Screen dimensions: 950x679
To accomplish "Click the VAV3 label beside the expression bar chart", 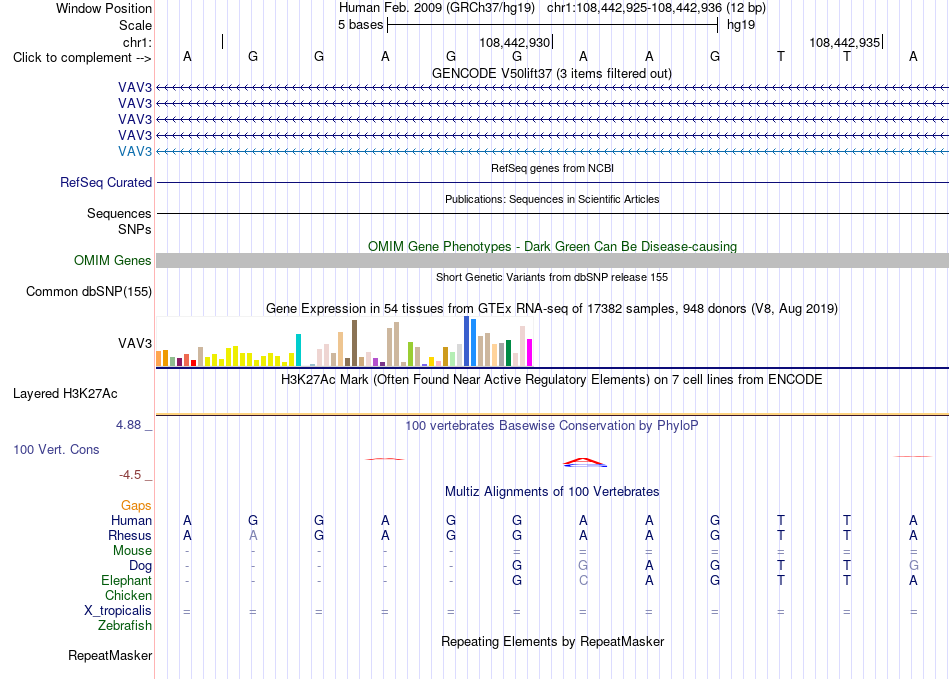I will click(x=135, y=343).
